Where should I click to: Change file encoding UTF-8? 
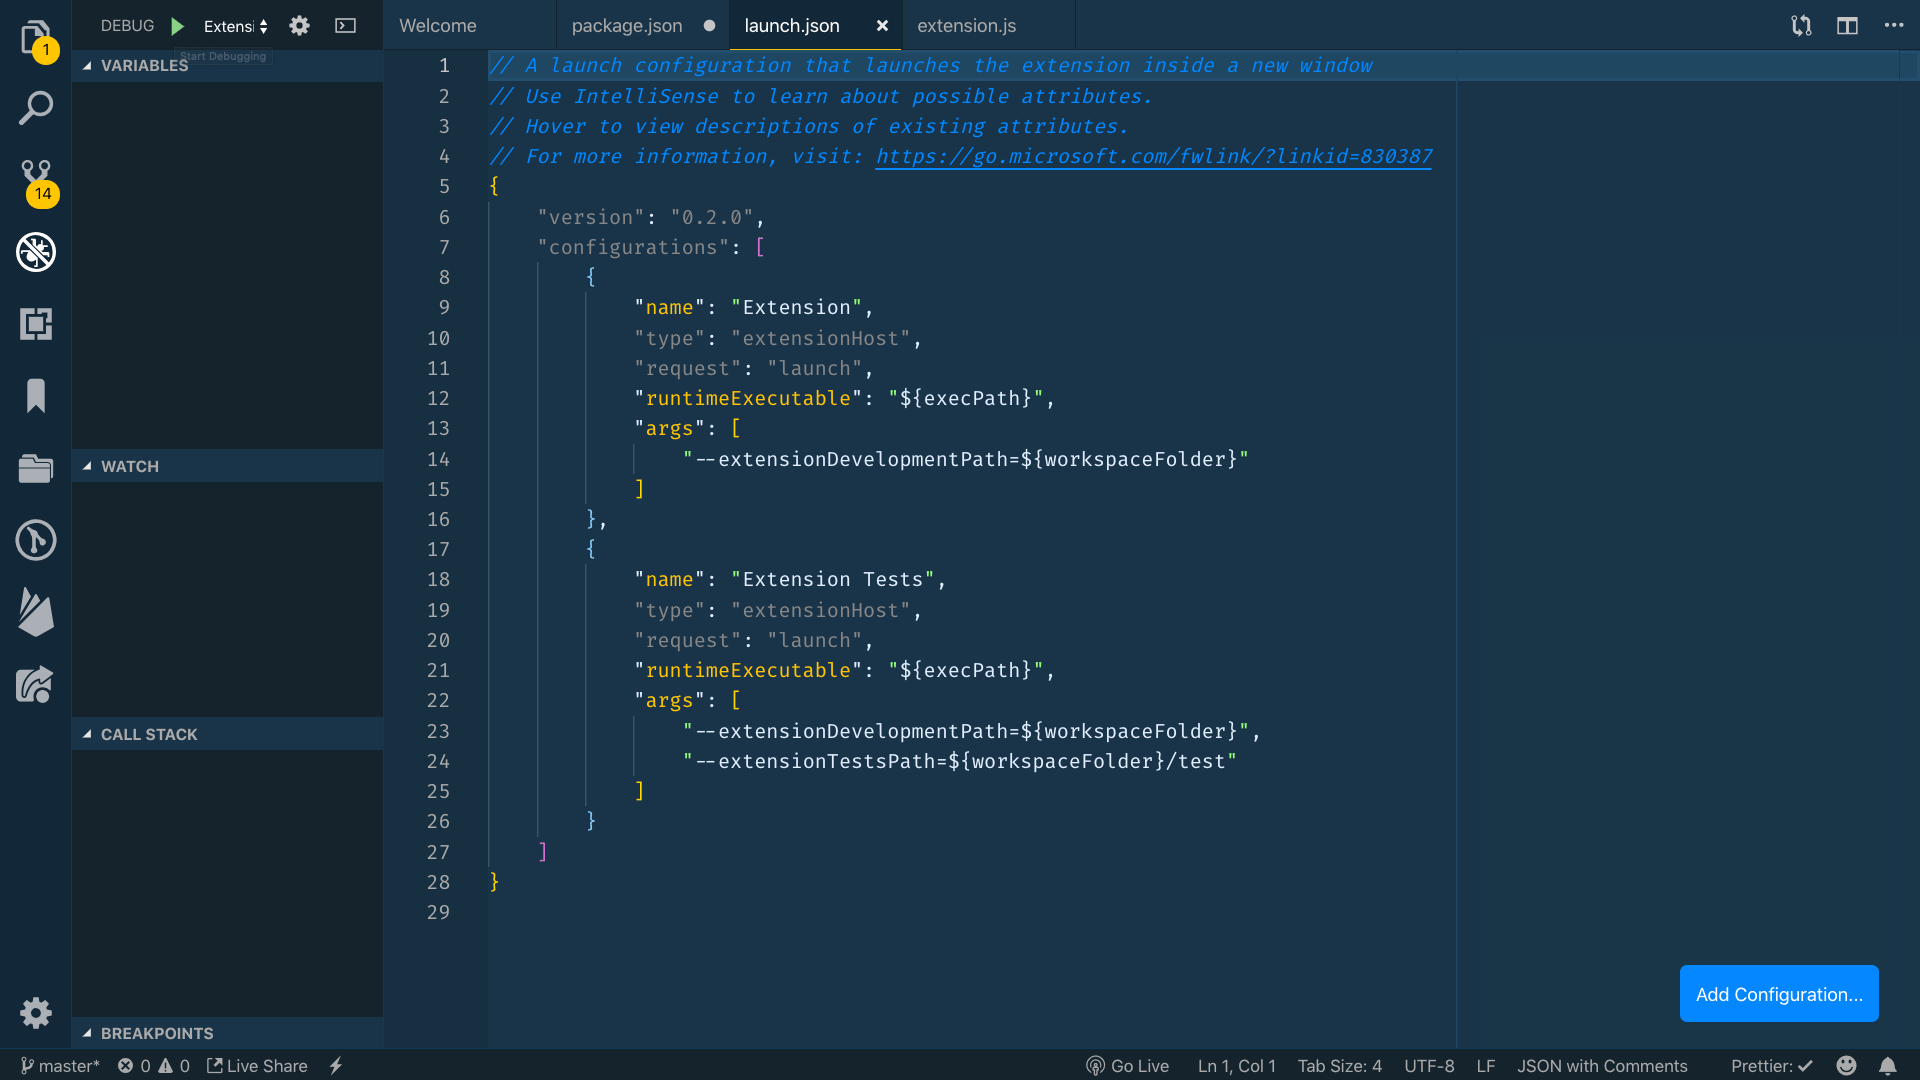[x=1429, y=1066]
